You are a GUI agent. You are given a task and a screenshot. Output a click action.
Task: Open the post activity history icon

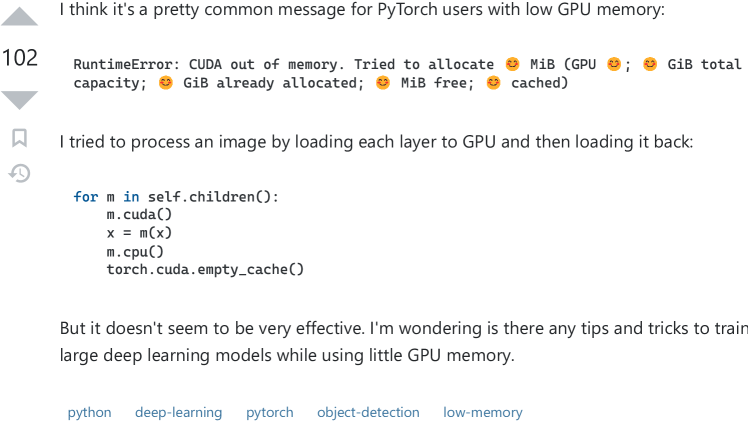point(20,173)
